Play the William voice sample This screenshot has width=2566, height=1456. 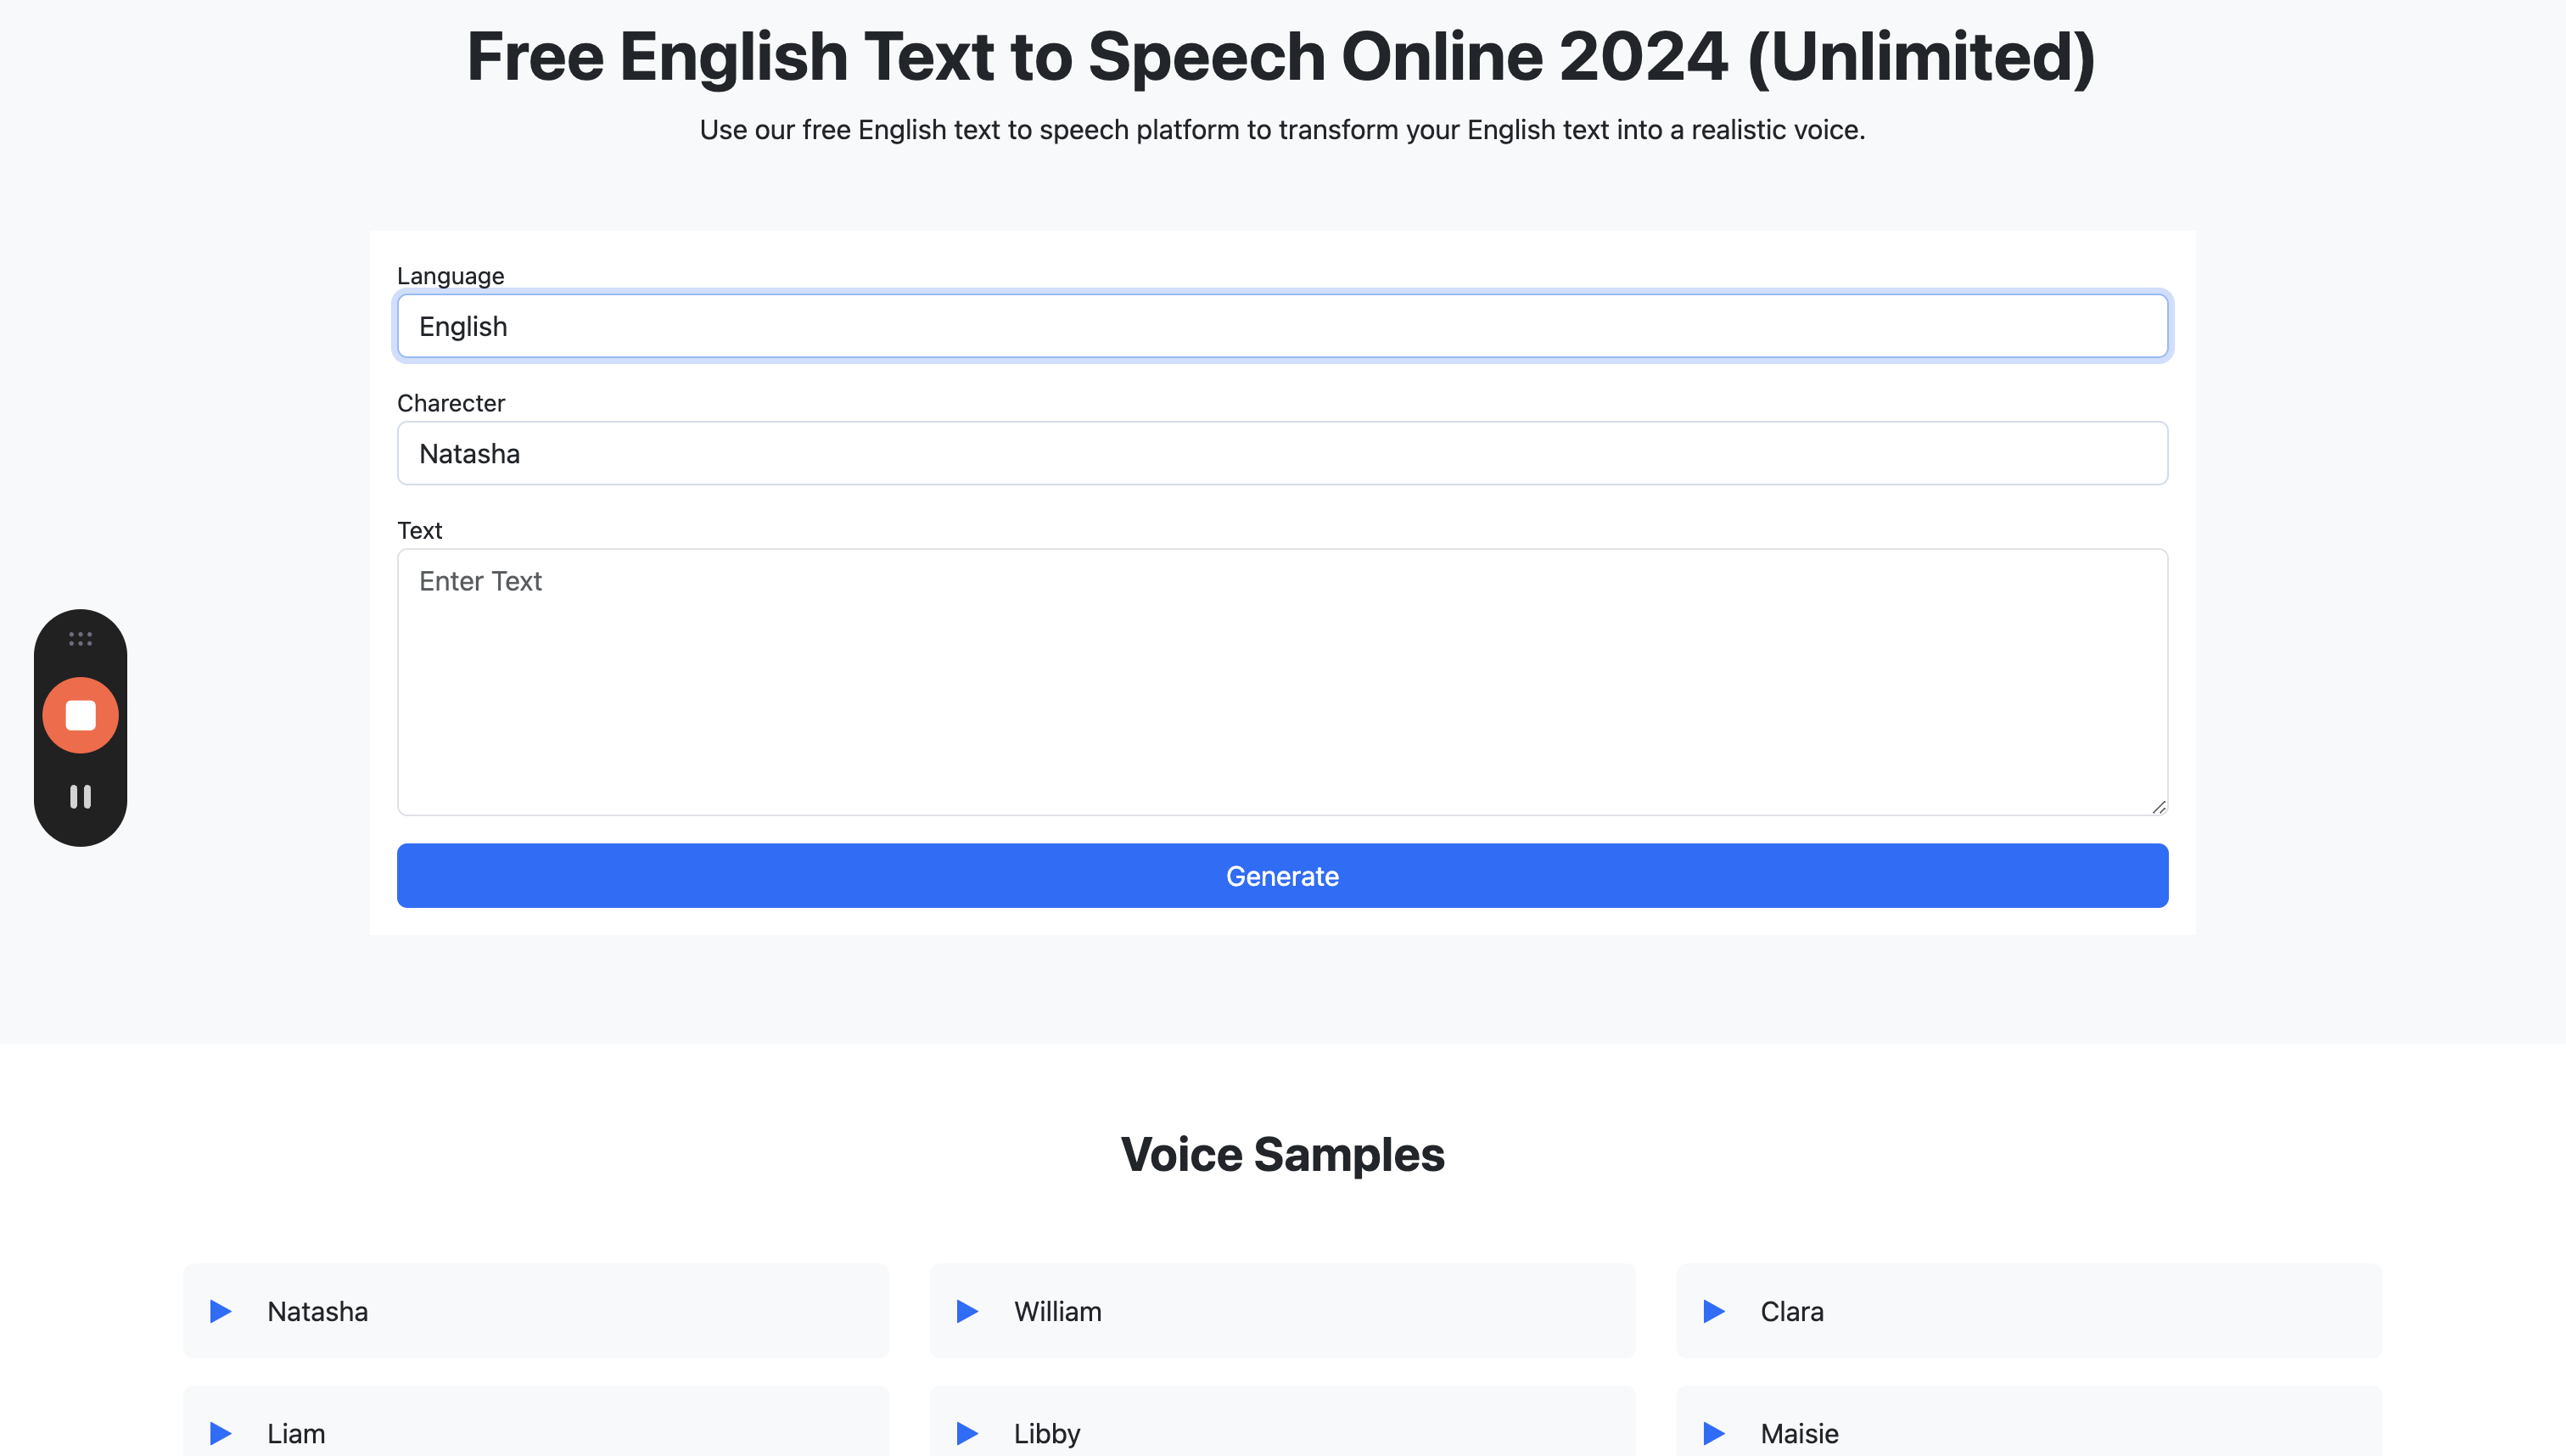tap(967, 1311)
